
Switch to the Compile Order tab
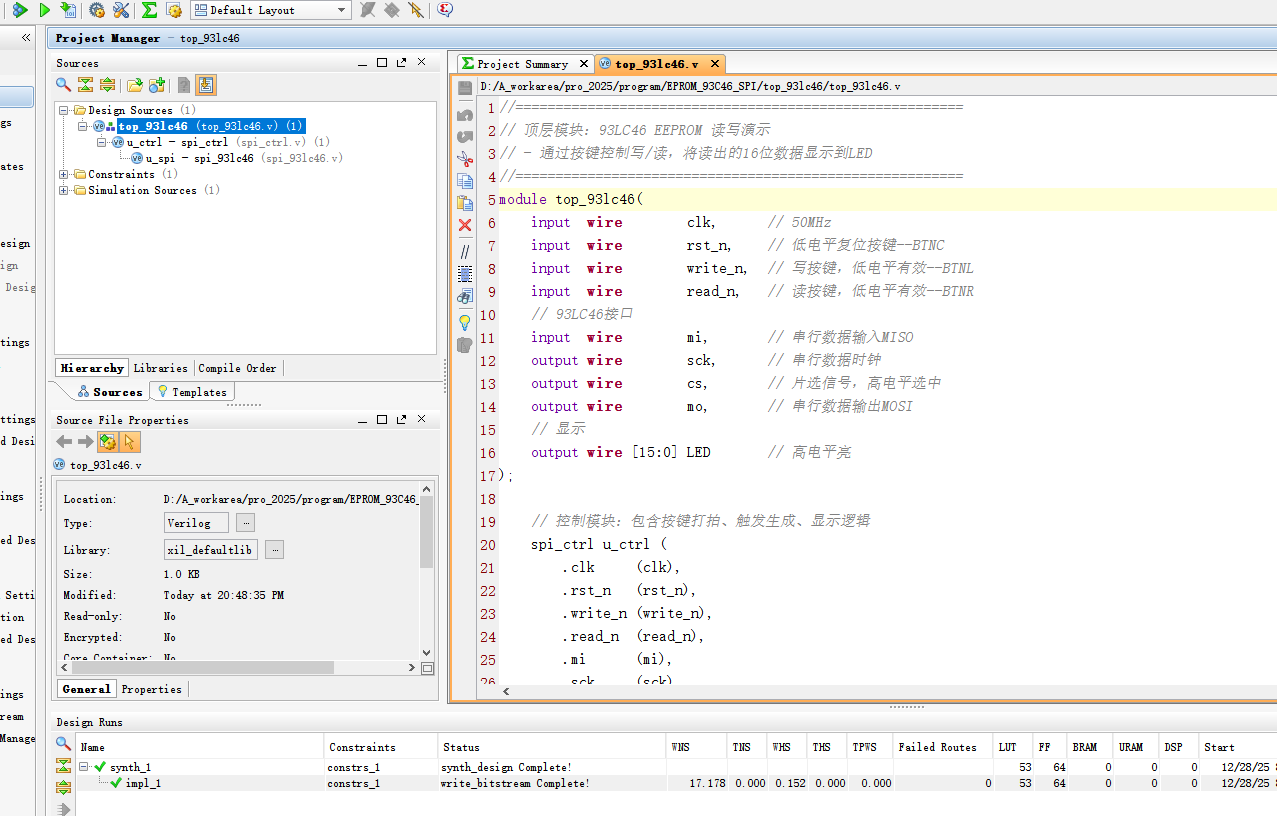point(237,368)
